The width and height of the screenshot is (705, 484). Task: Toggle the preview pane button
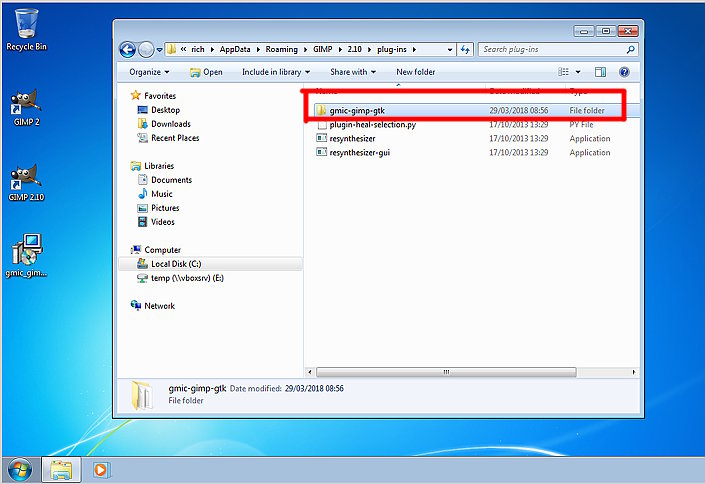[x=600, y=72]
